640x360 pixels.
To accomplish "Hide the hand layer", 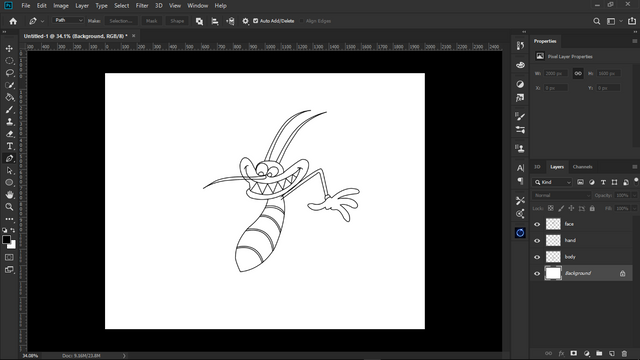I will tap(537, 240).
